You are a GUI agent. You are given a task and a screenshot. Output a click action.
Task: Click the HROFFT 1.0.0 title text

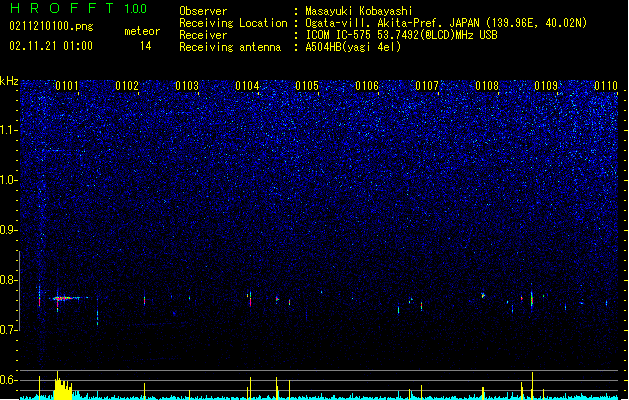pyautogui.click(x=78, y=8)
